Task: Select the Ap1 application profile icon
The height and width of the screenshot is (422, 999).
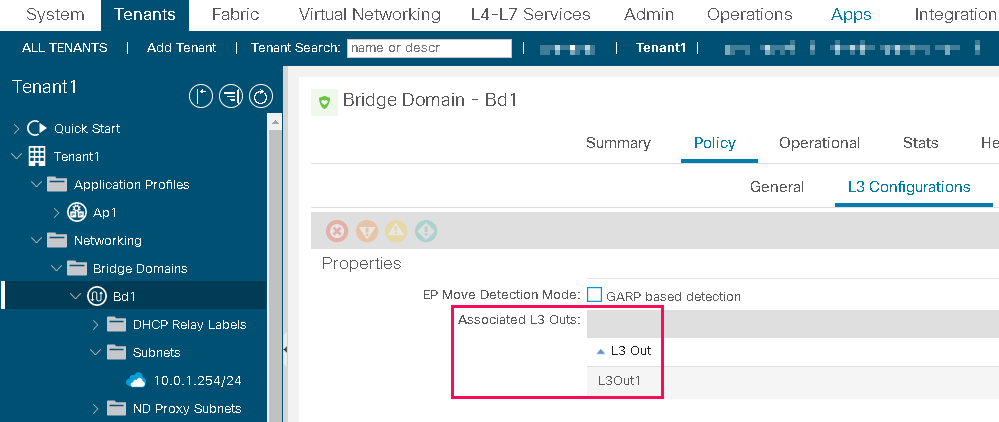Action: pyautogui.click(x=77, y=212)
